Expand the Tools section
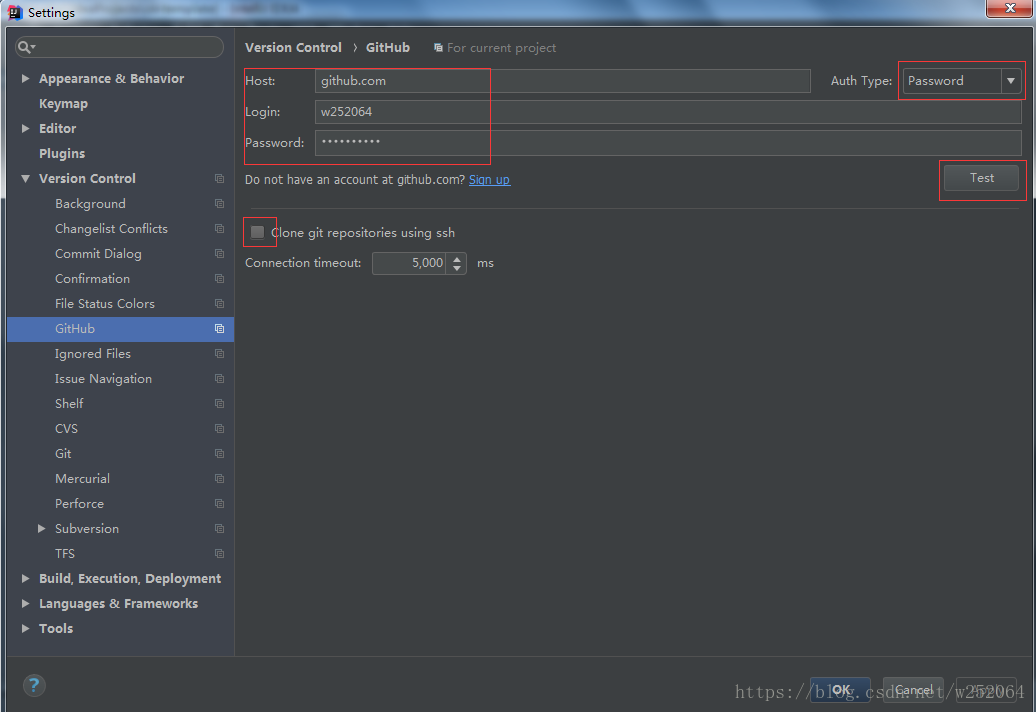 tap(25, 628)
